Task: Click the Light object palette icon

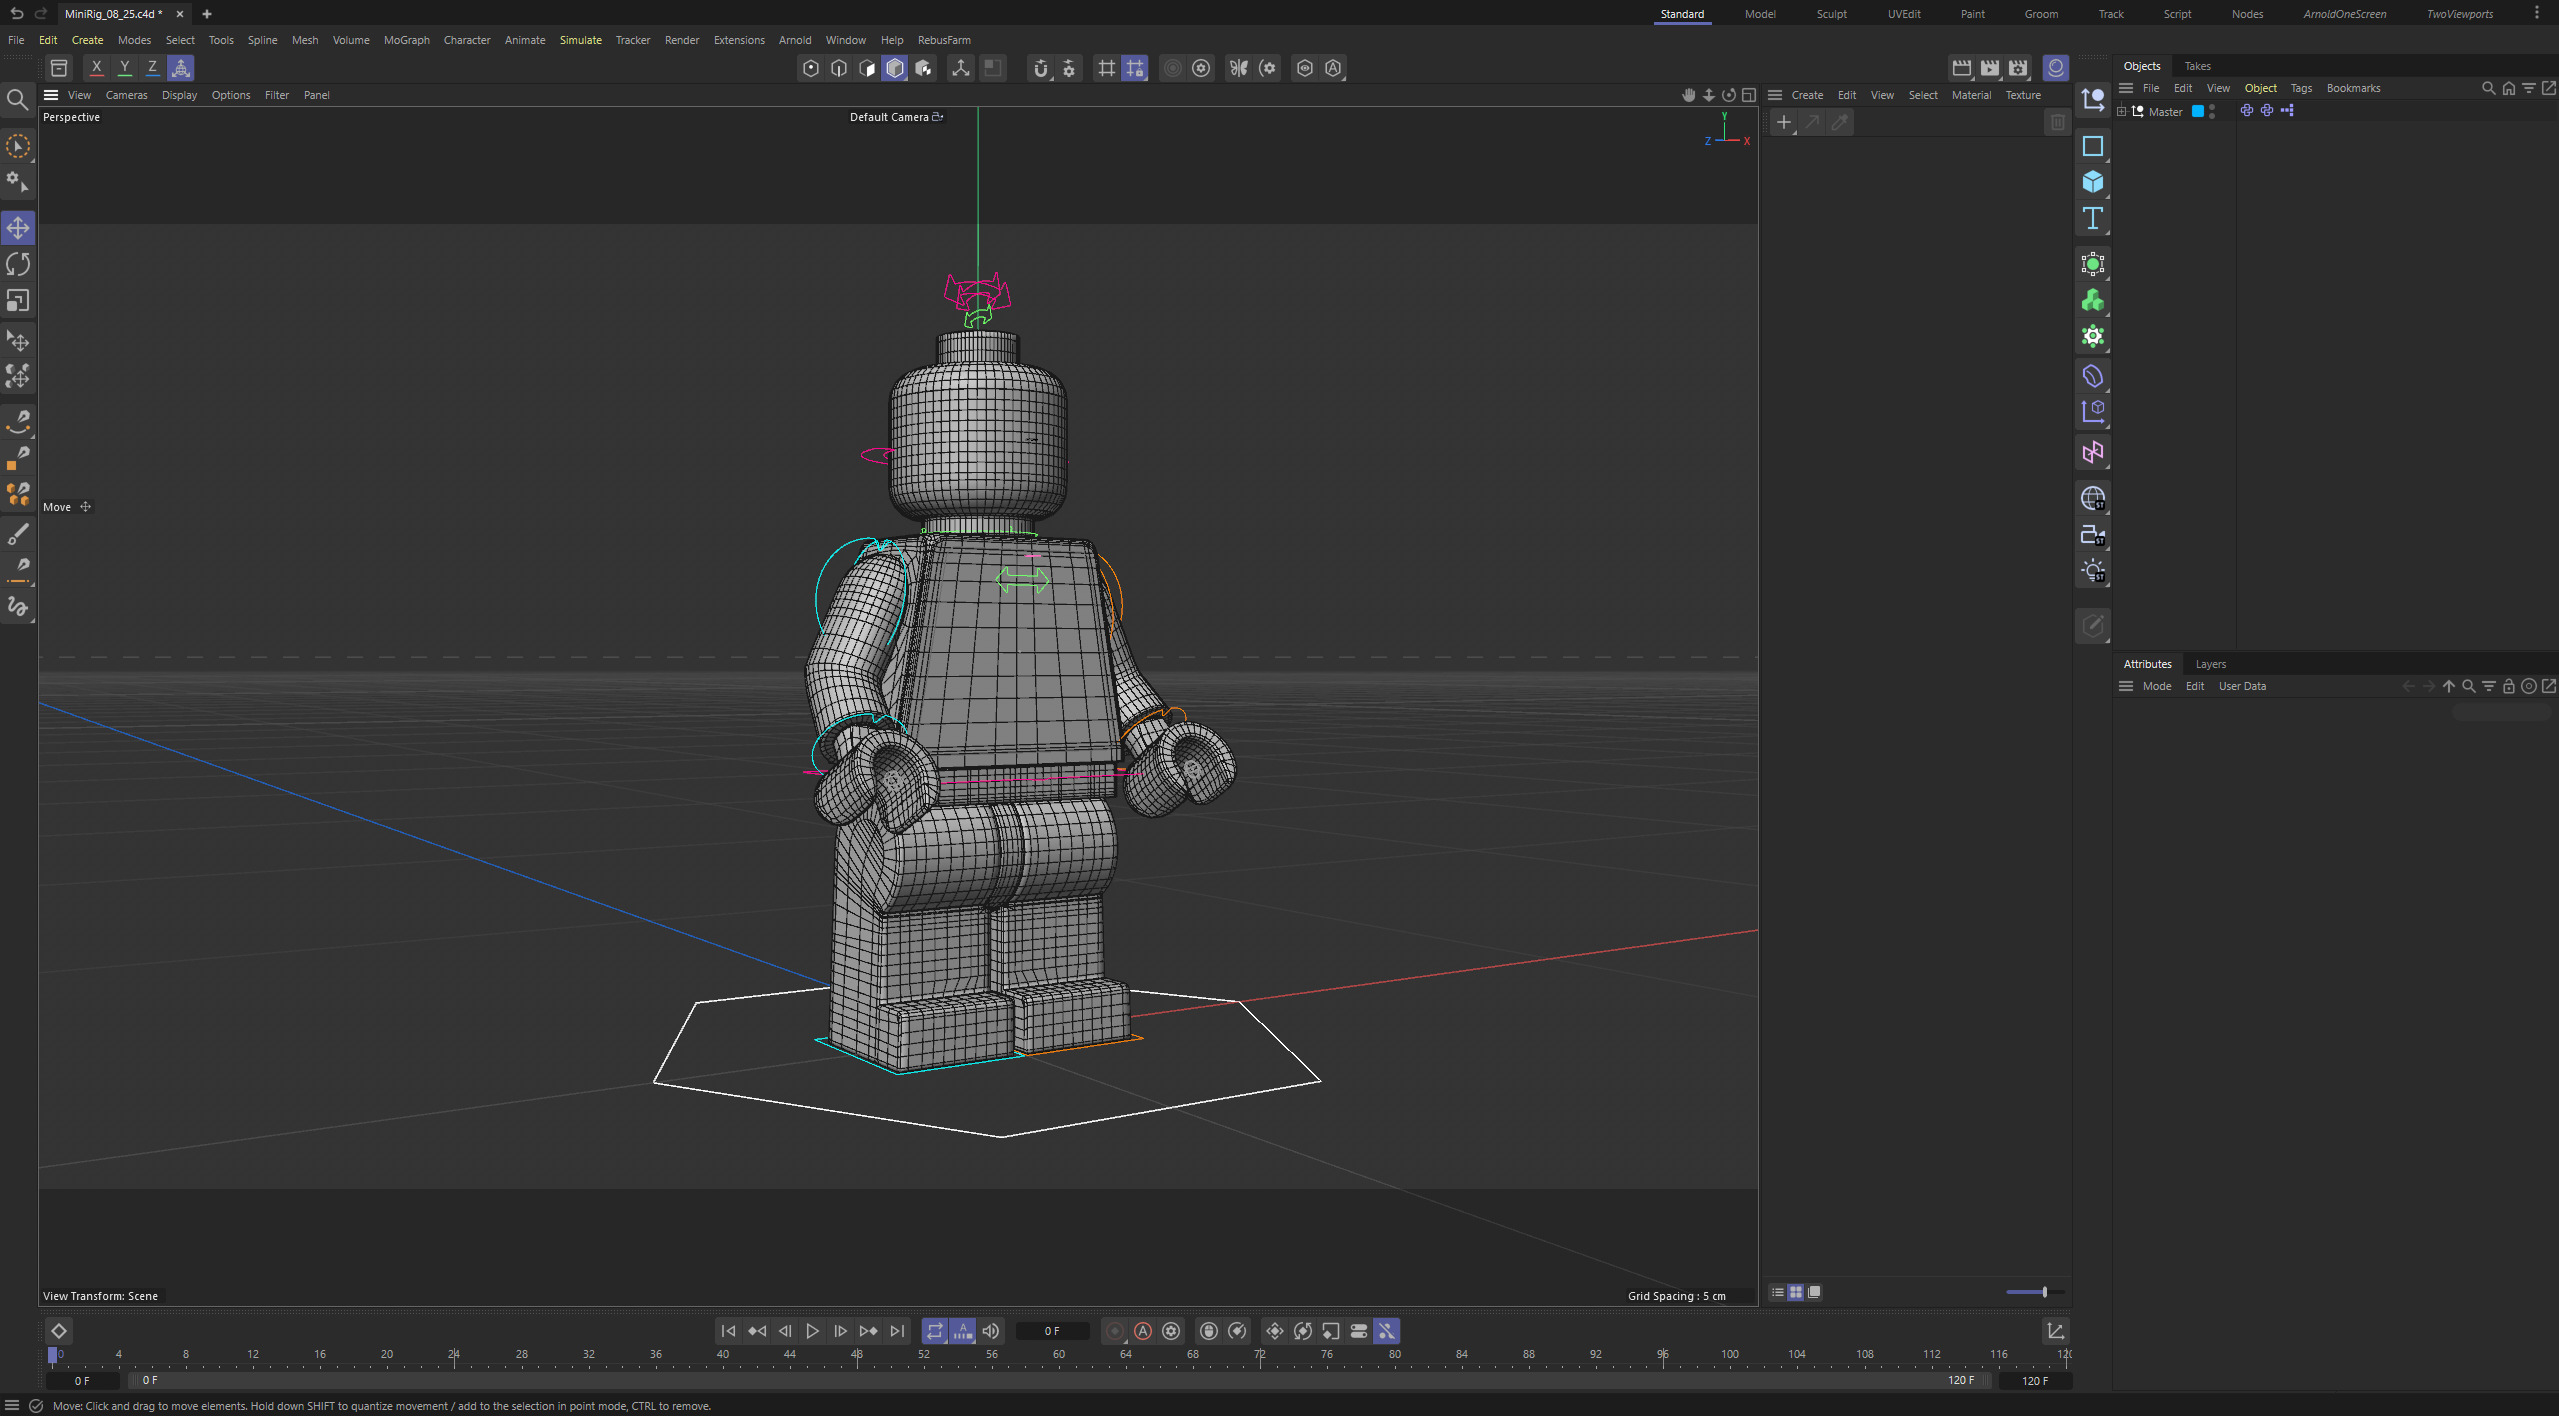Action: click(x=2093, y=571)
